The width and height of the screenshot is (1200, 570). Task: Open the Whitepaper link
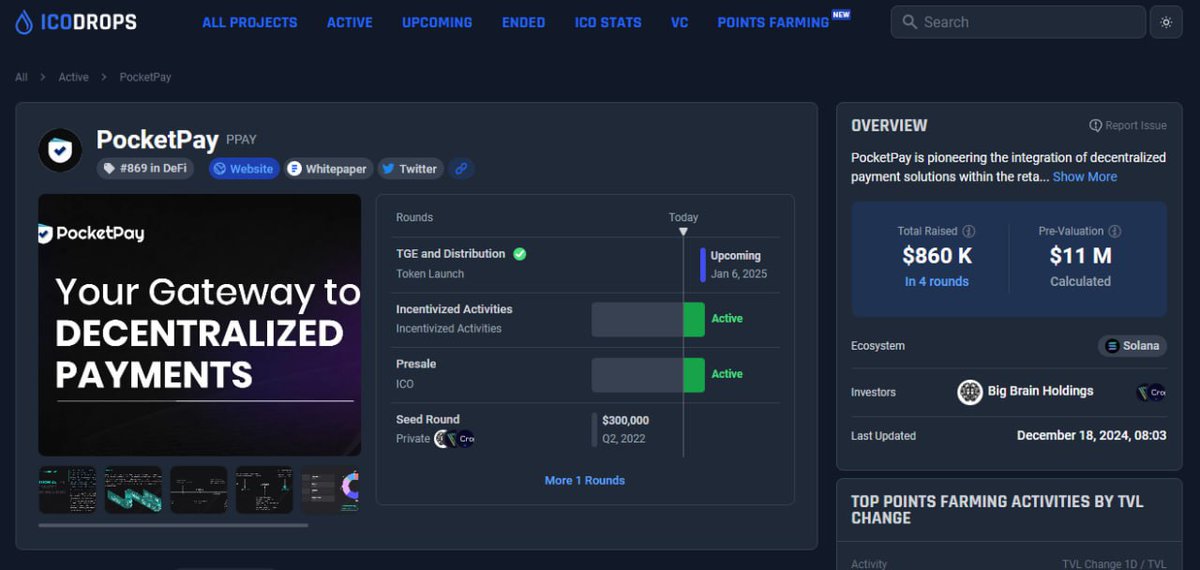coord(328,169)
